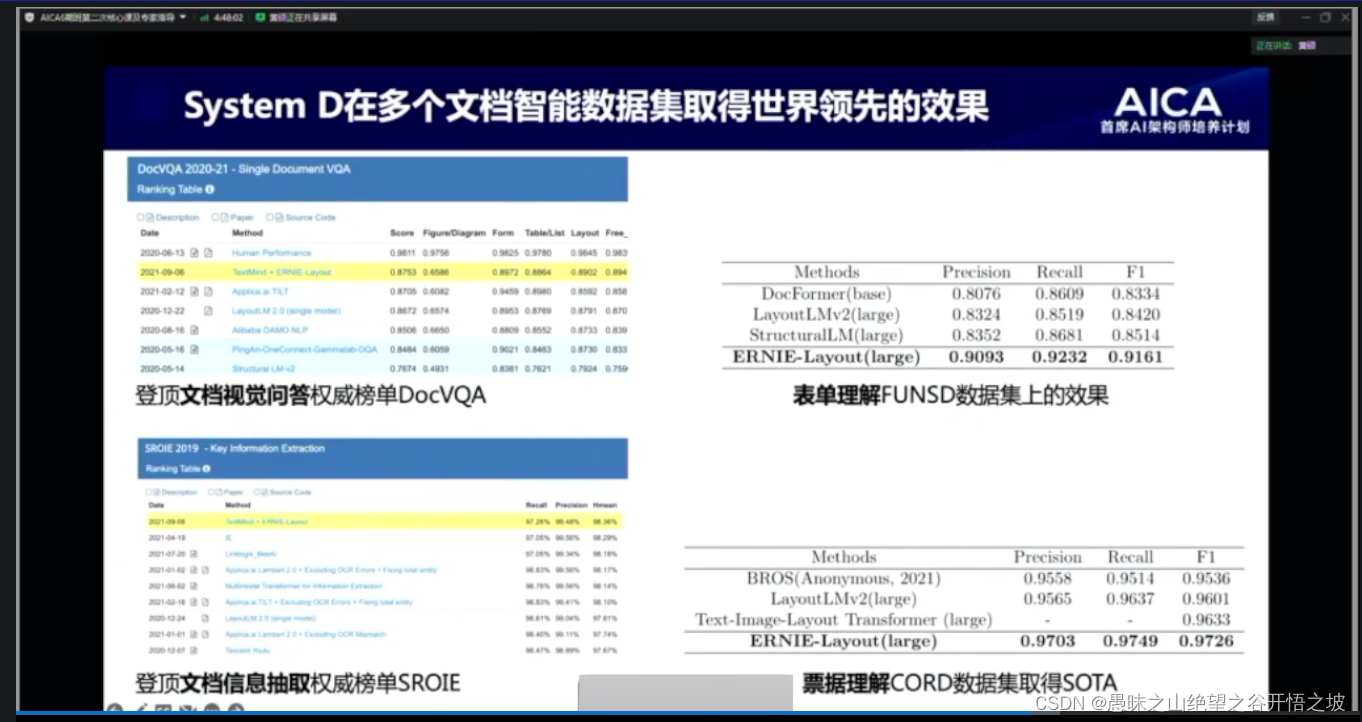Check the network signal strength icon
The image size is (1362, 722).
point(204,17)
